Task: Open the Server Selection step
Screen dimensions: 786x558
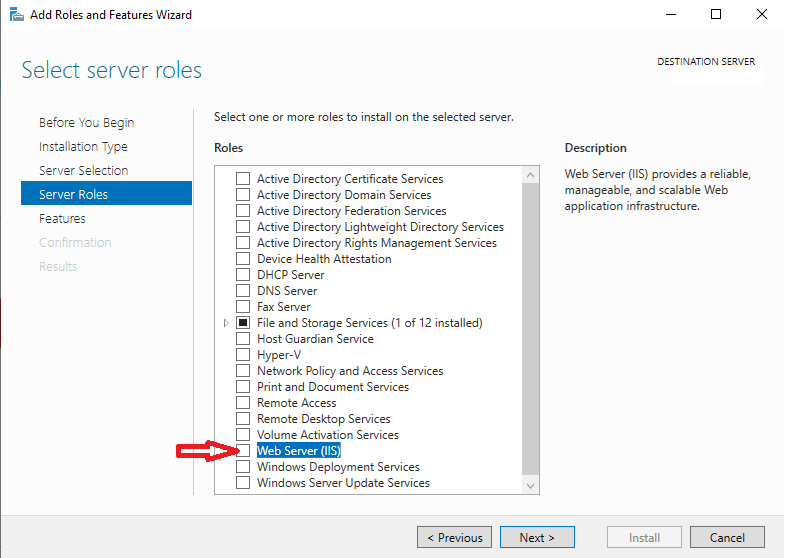Action: 84,170
